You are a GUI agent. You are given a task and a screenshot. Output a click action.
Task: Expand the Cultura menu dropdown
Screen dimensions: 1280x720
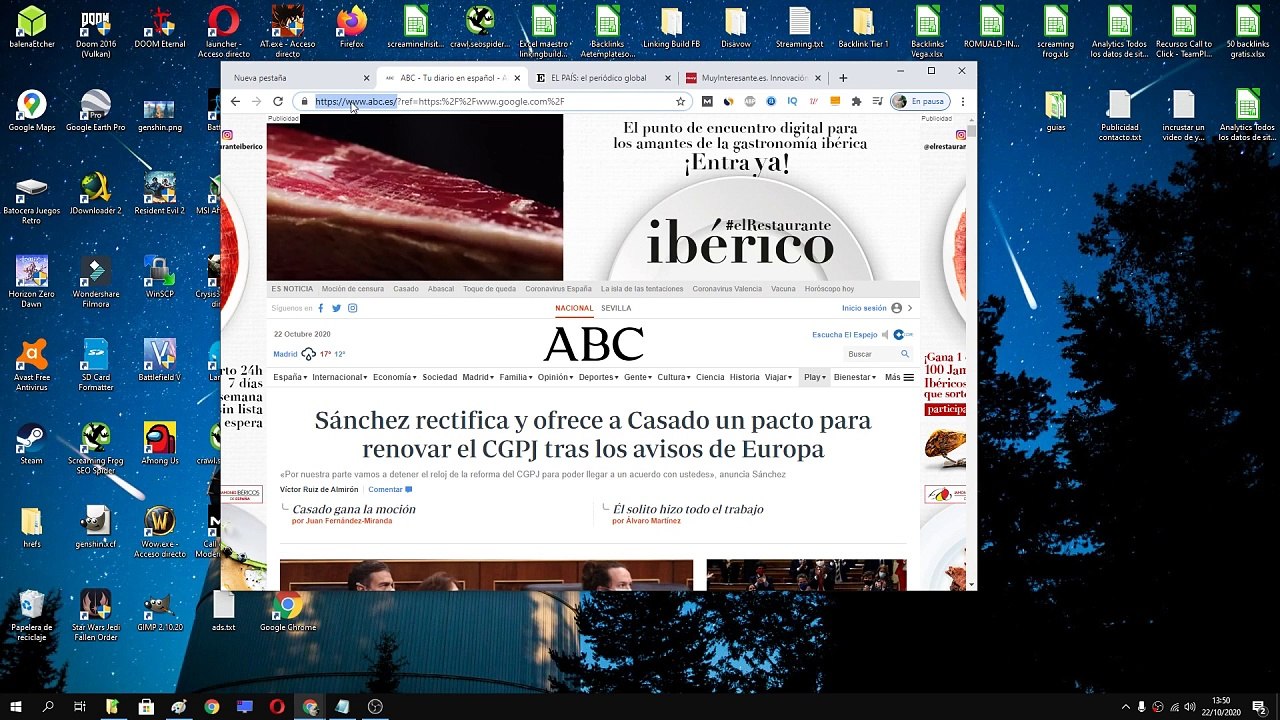[x=674, y=377]
